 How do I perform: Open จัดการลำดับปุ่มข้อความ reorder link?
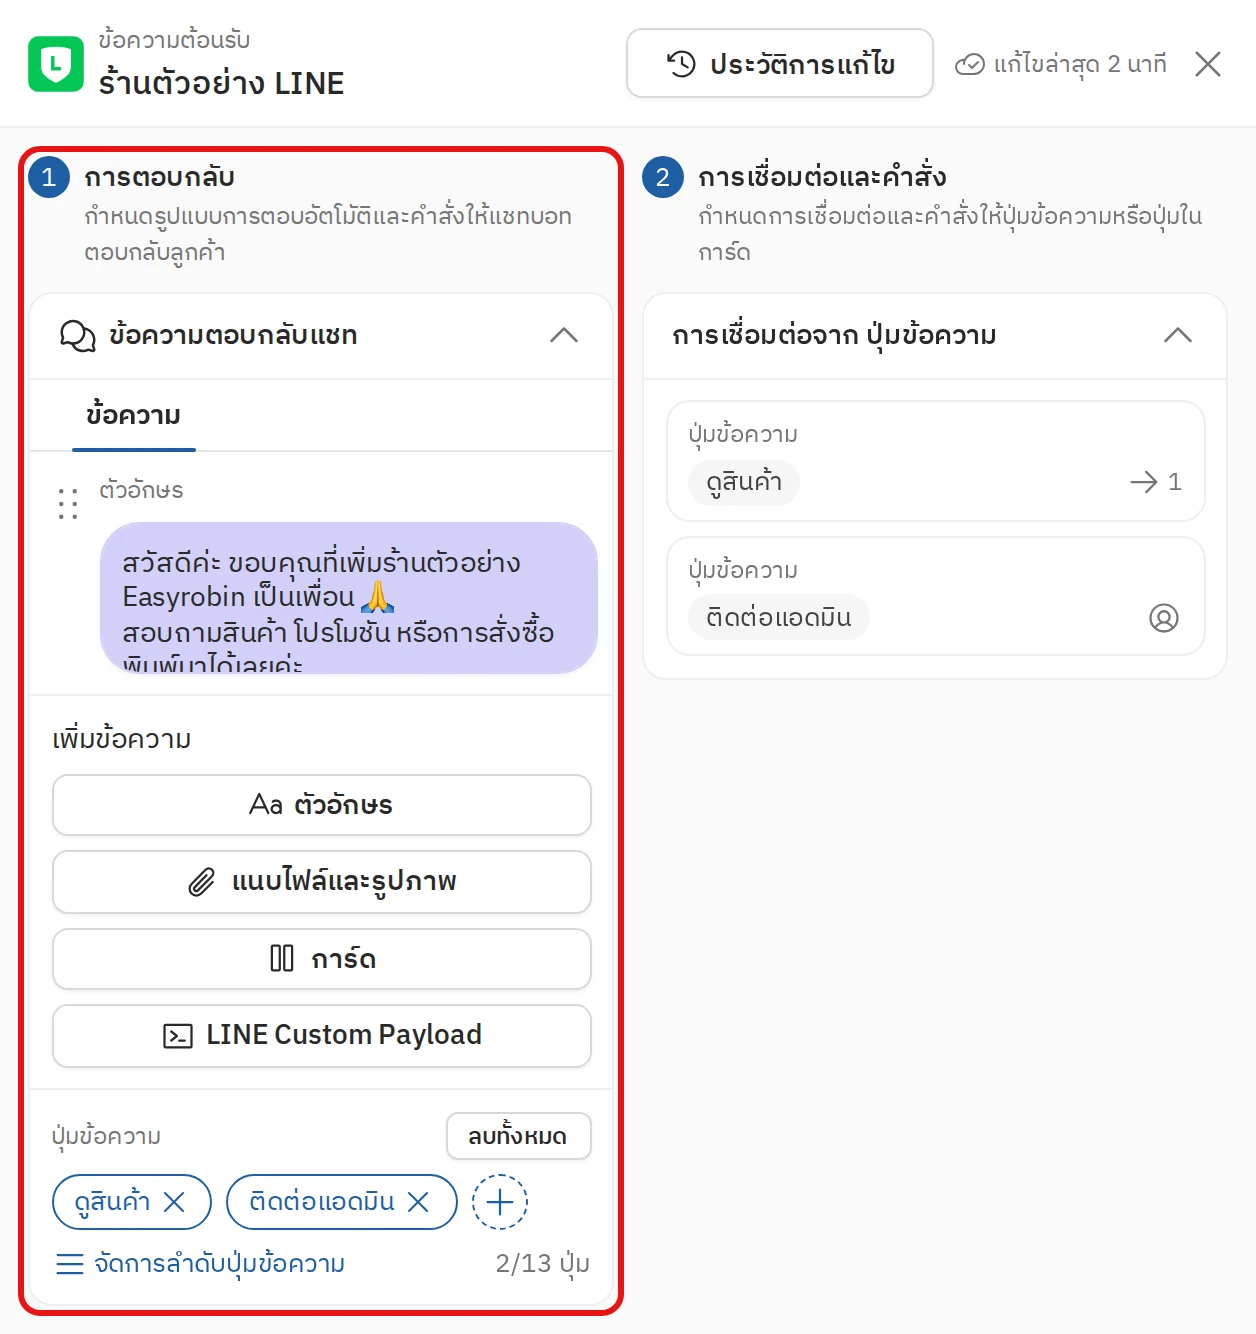(x=200, y=1264)
